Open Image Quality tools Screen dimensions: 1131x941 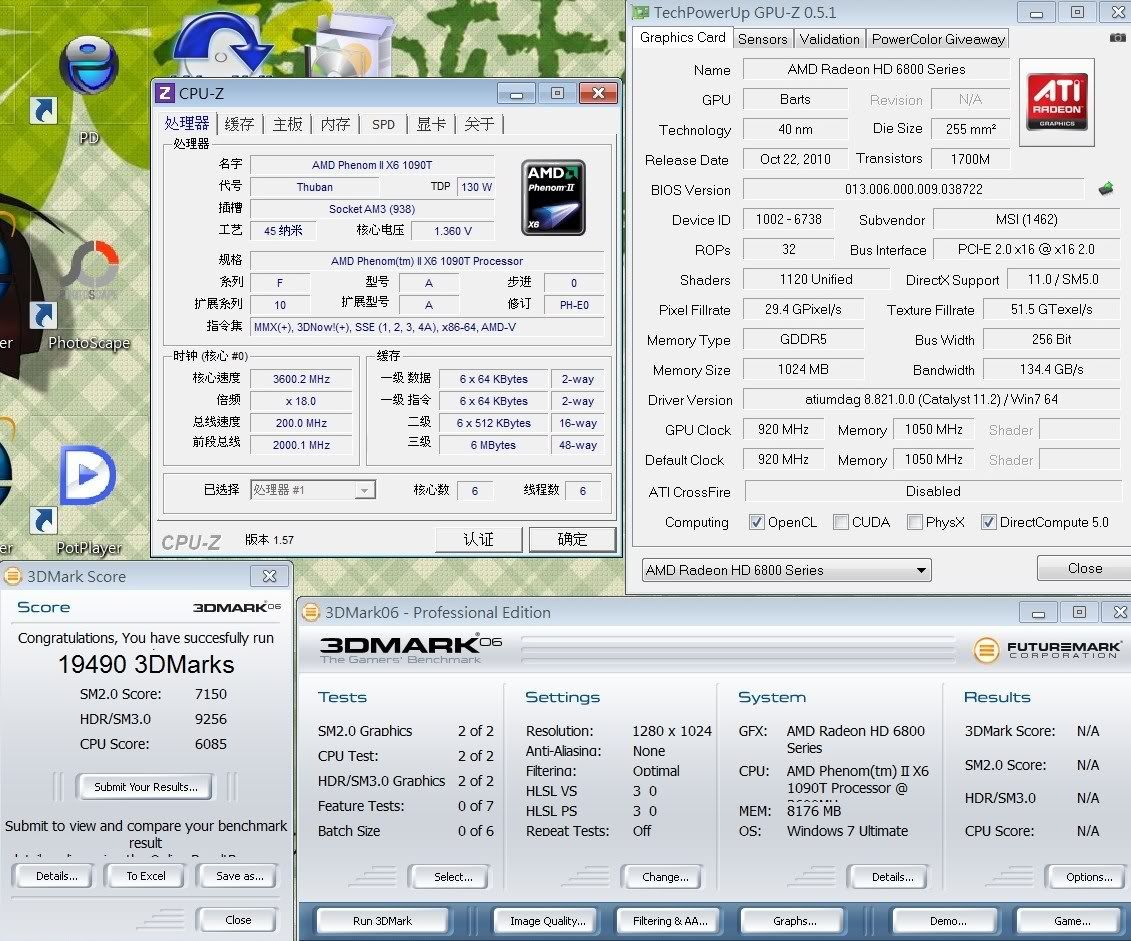click(x=547, y=921)
